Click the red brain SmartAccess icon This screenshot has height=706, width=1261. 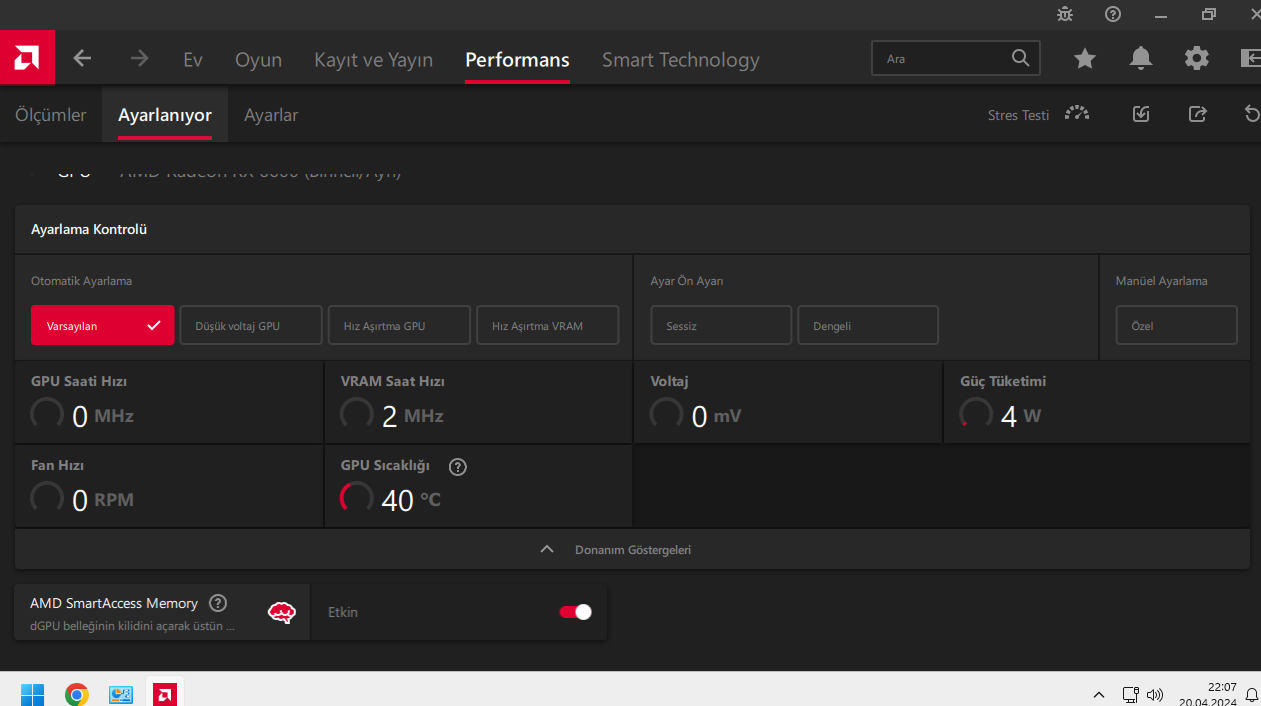282,613
